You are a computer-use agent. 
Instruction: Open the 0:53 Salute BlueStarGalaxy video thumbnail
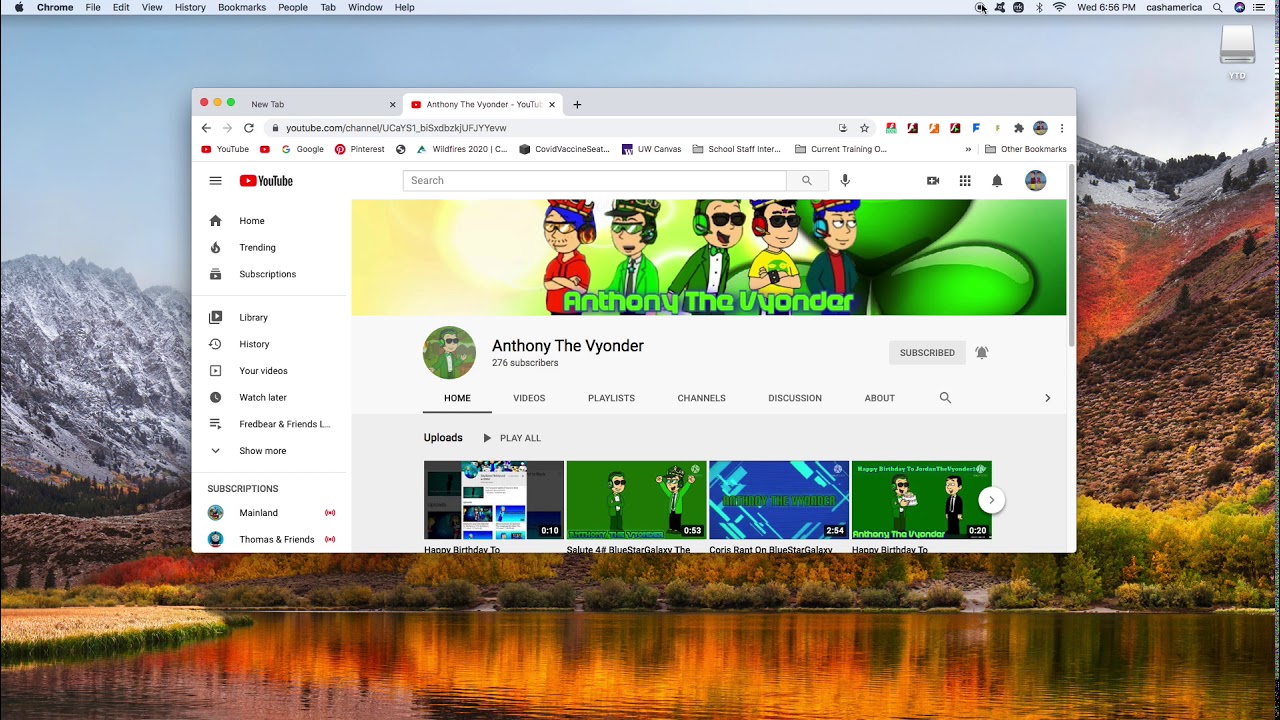[x=636, y=500]
